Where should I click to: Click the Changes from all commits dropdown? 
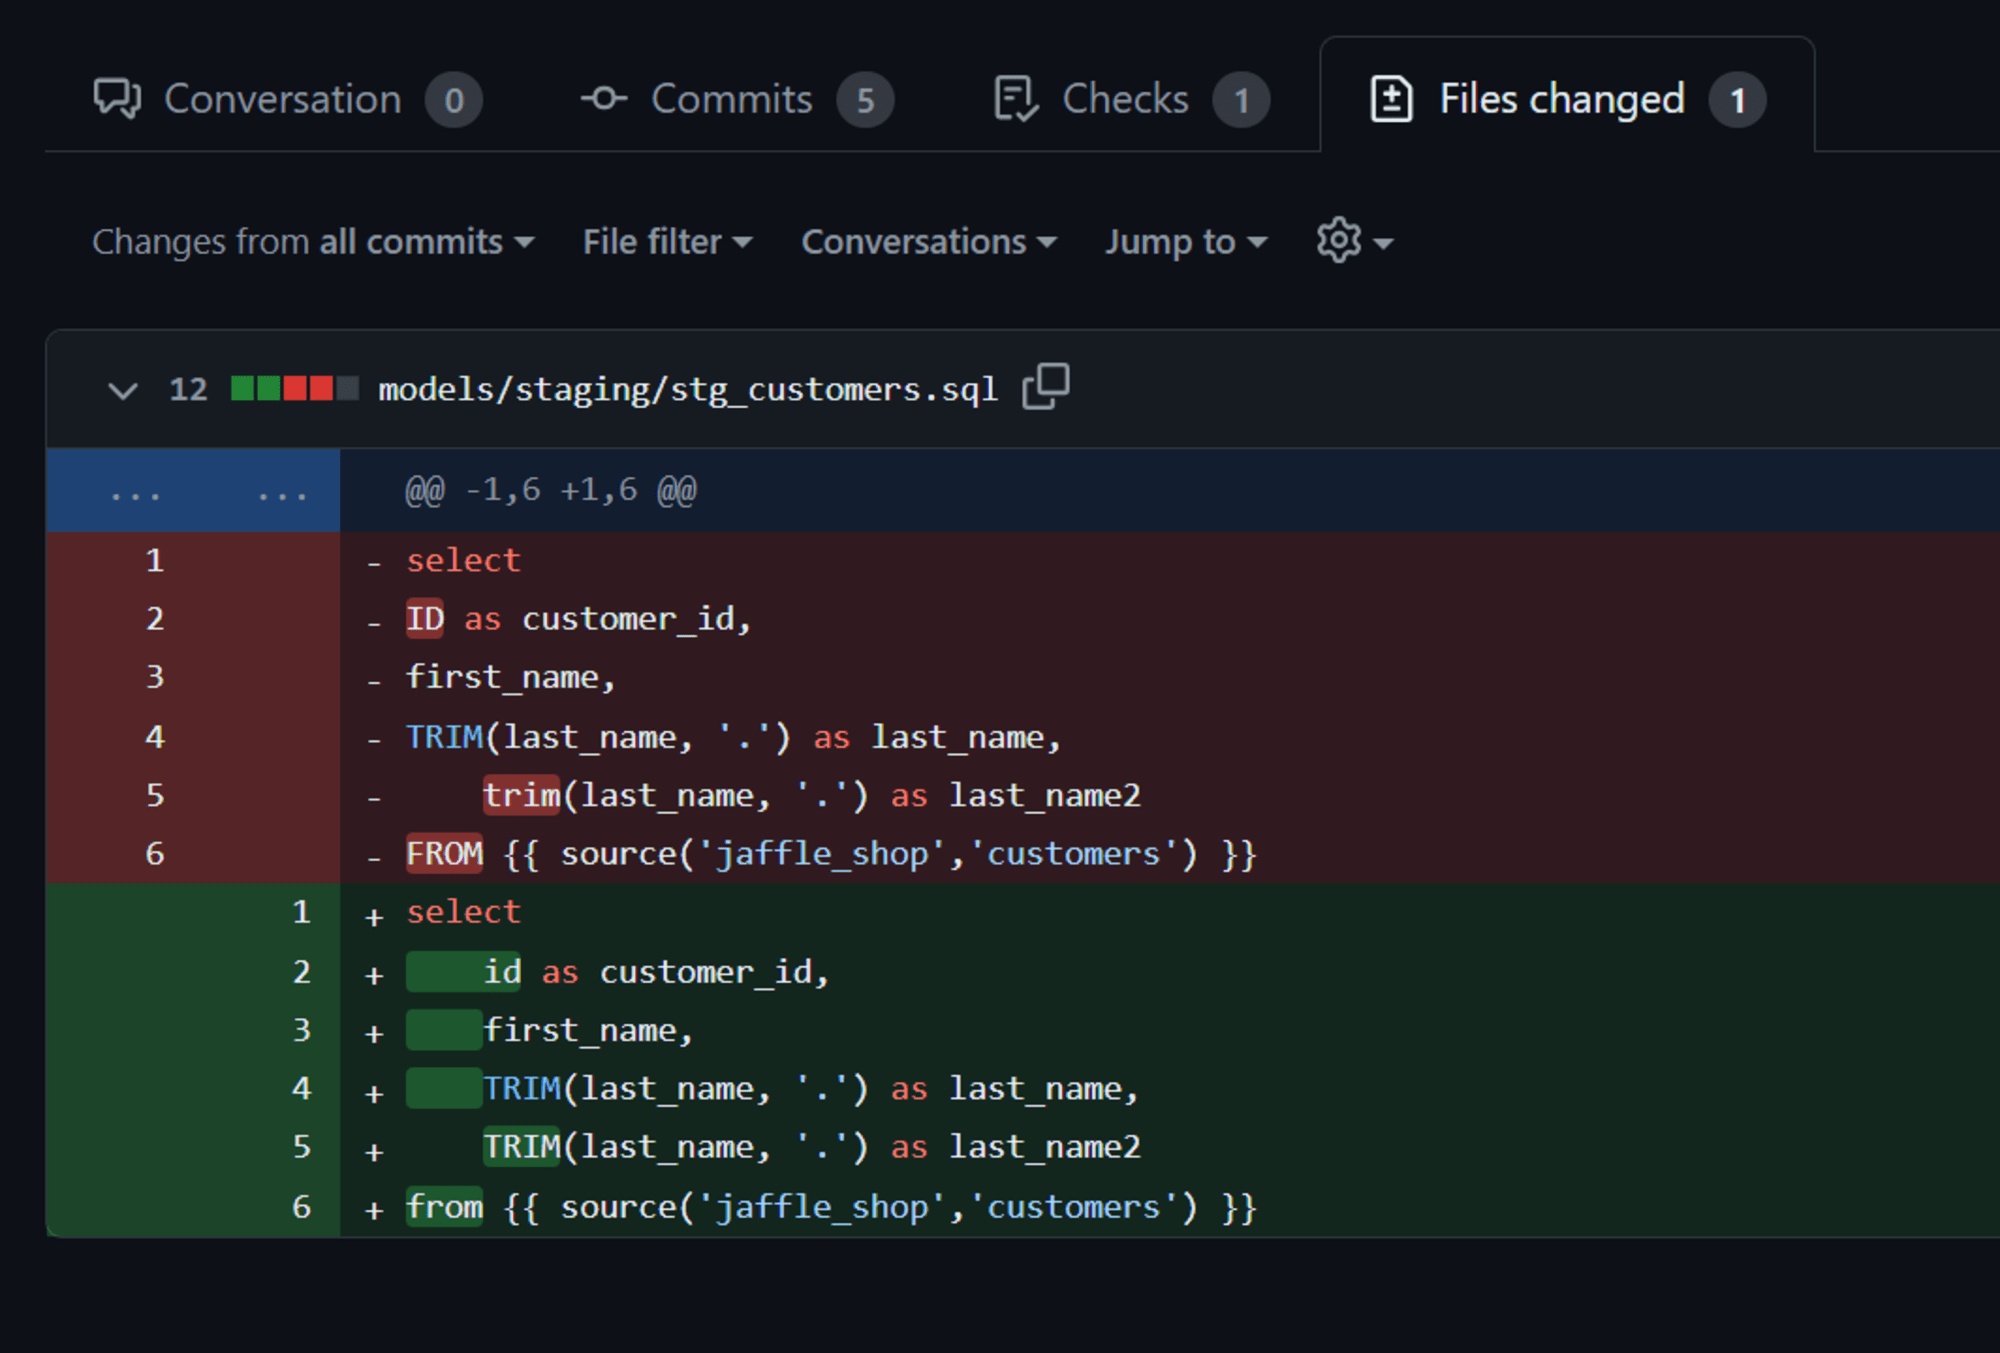pyautogui.click(x=309, y=242)
